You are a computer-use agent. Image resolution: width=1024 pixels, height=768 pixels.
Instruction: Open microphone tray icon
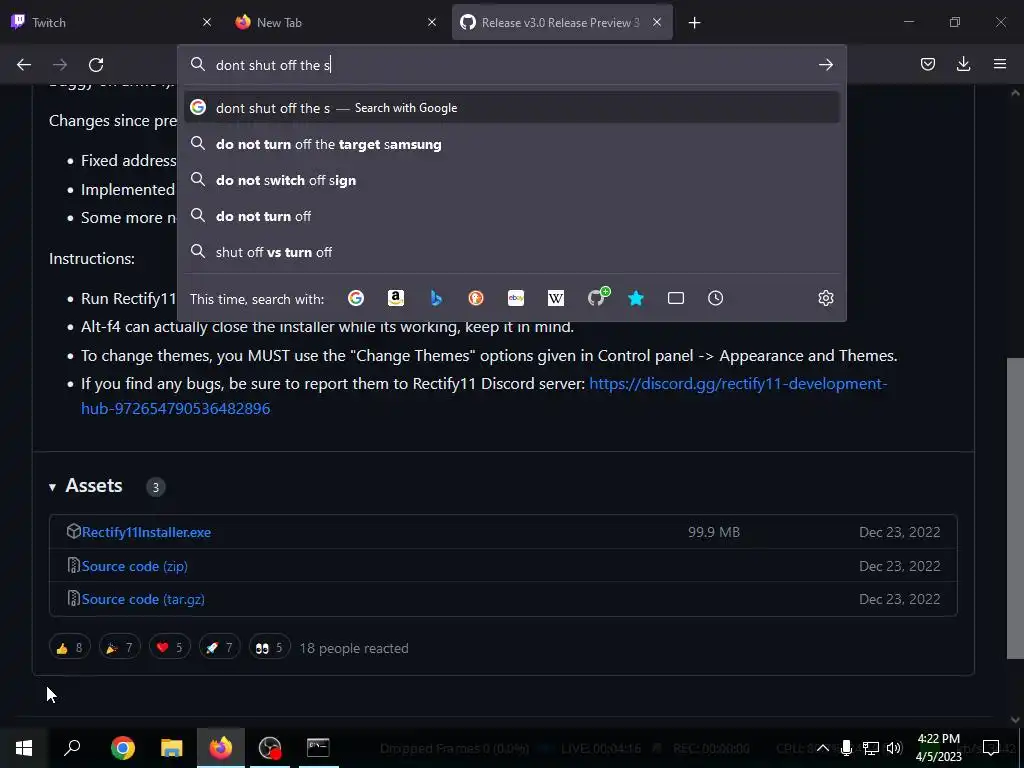tap(846, 748)
